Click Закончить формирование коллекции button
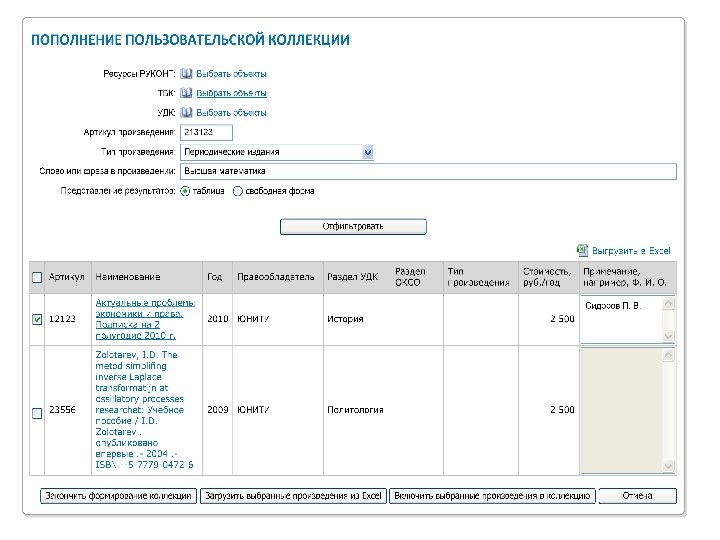 [118, 496]
